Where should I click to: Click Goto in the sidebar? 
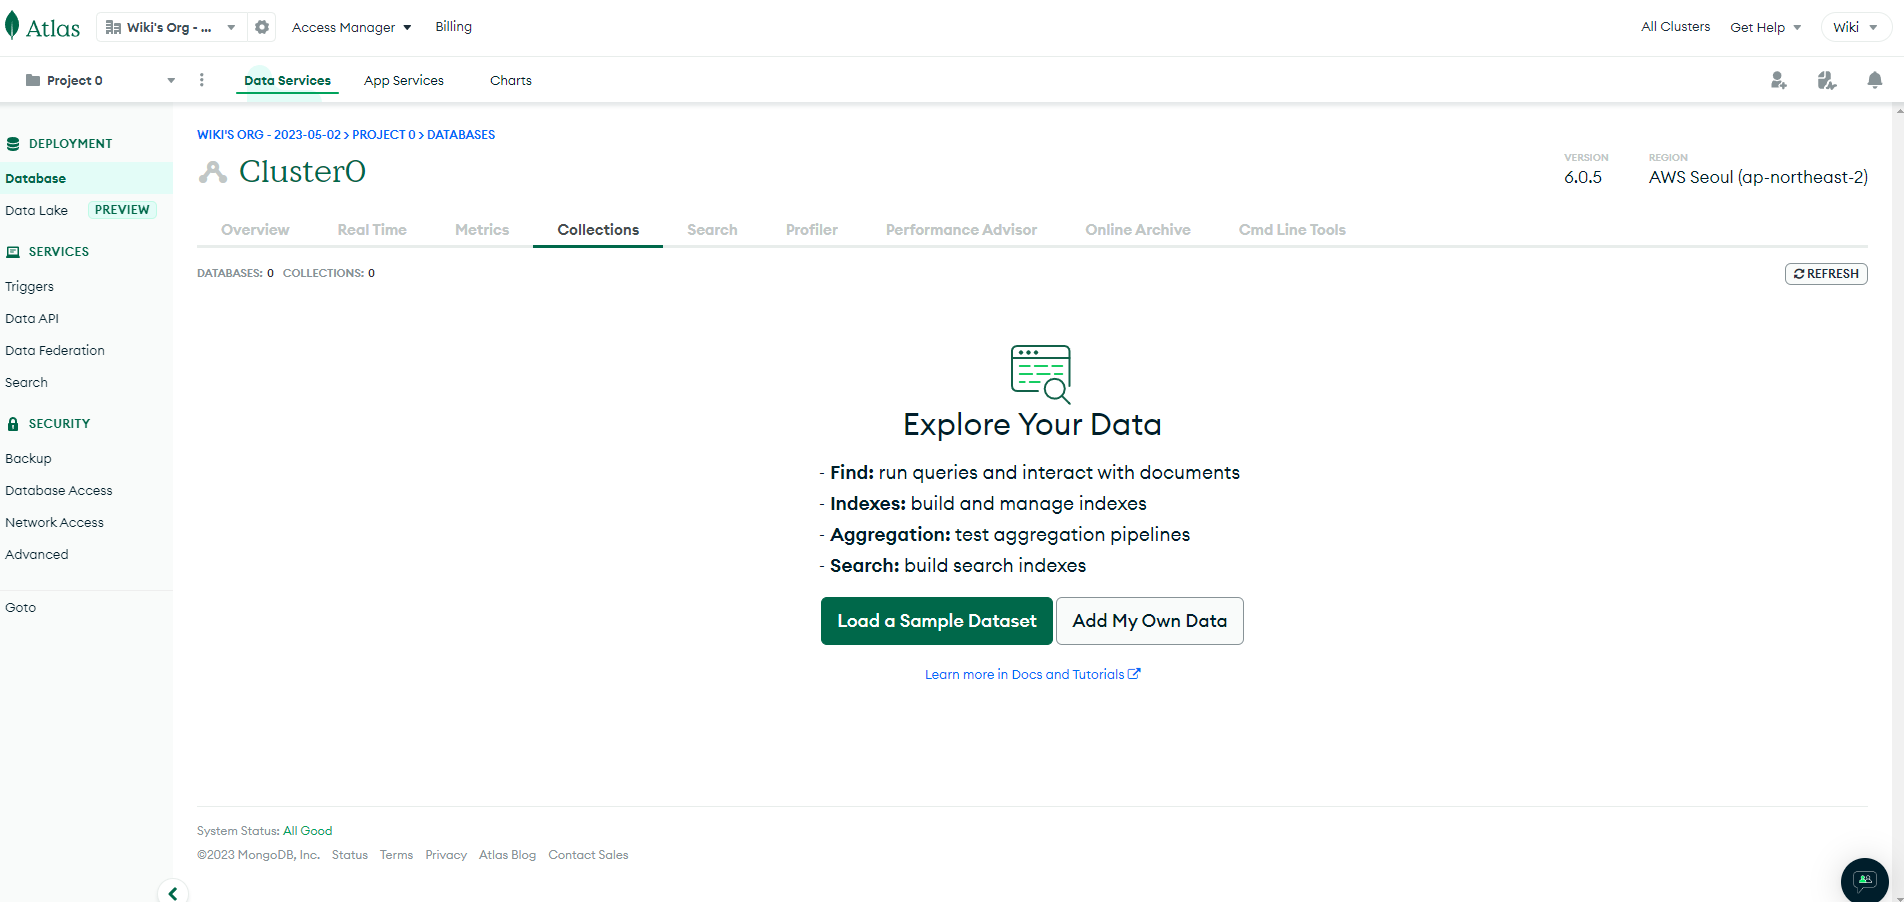tap(20, 608)
